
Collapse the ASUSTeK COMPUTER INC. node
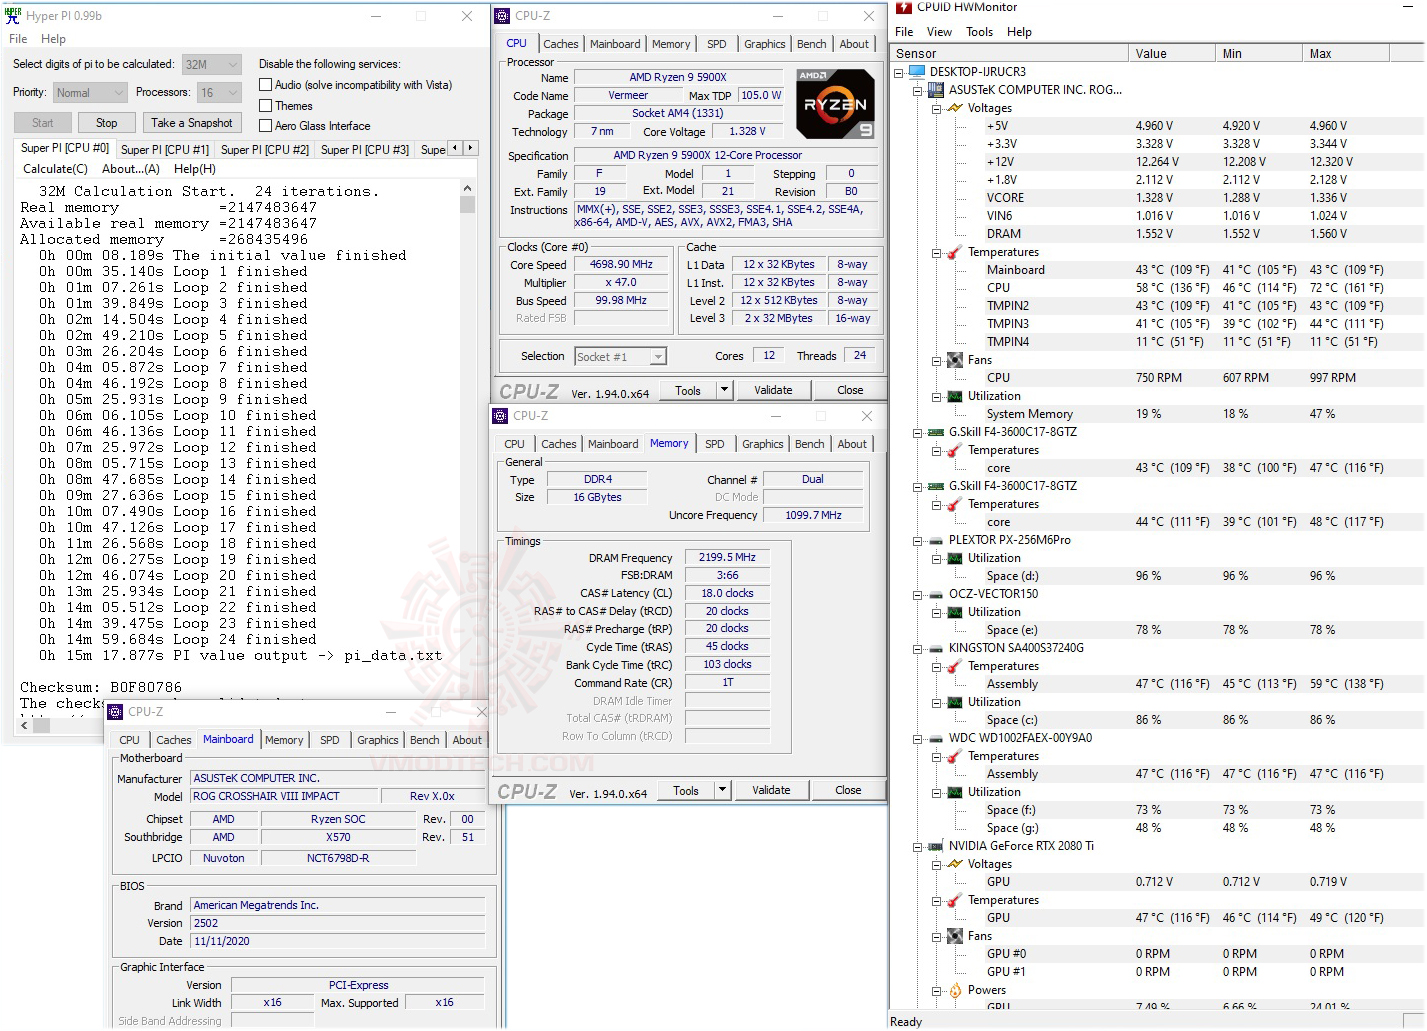[x=917, y=90]
